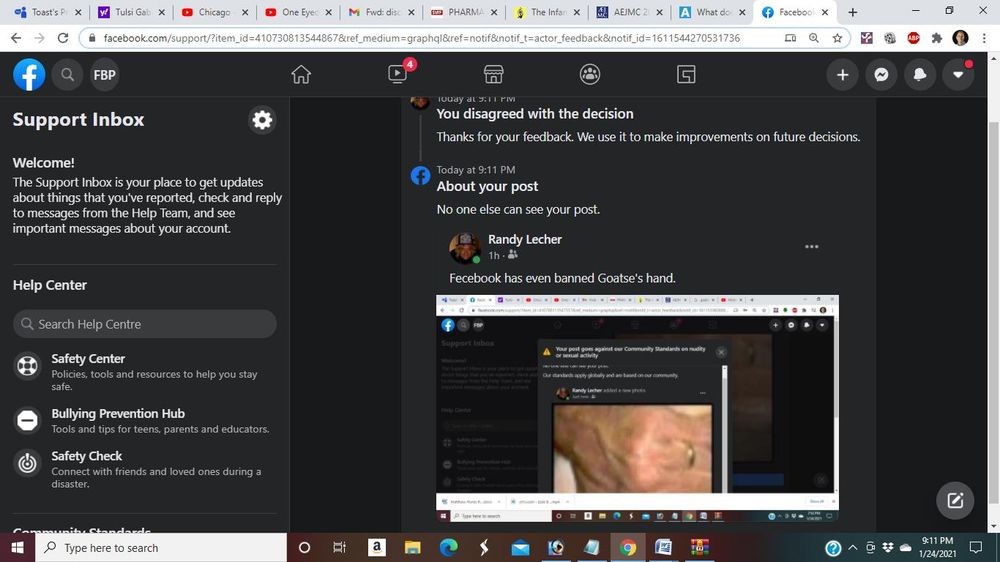Go to Facebook Home feed

301,75
